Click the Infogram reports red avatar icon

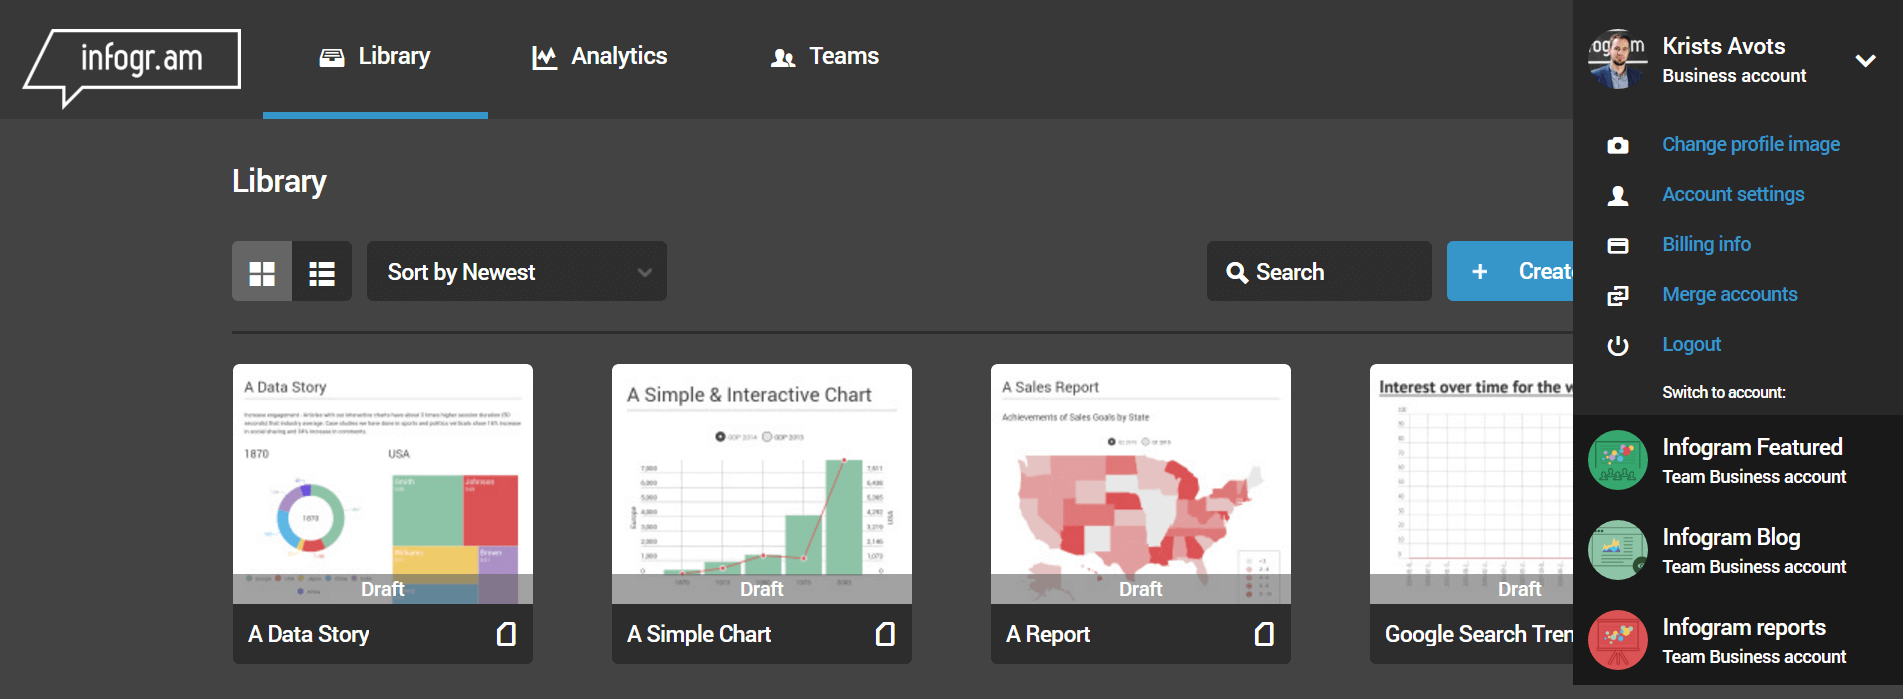click(1617, 640)
